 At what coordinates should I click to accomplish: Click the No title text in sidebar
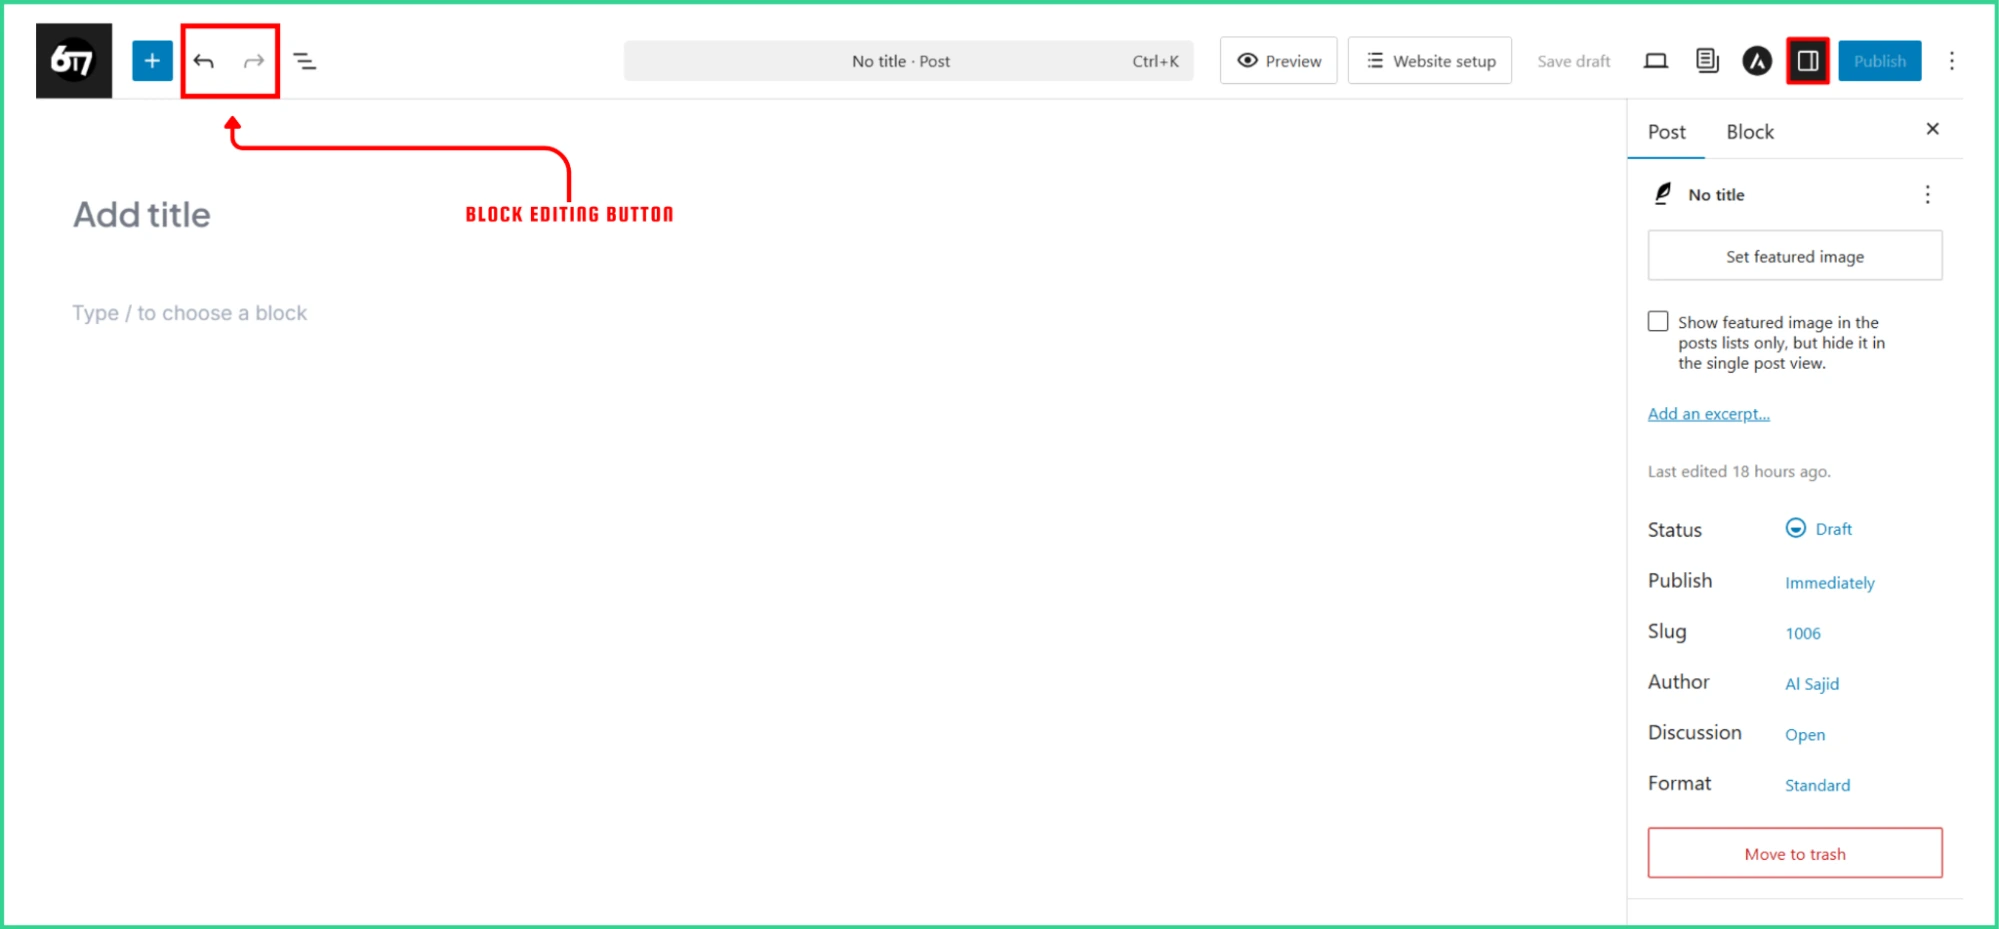pyautogui.click(x=1716, y=195)
